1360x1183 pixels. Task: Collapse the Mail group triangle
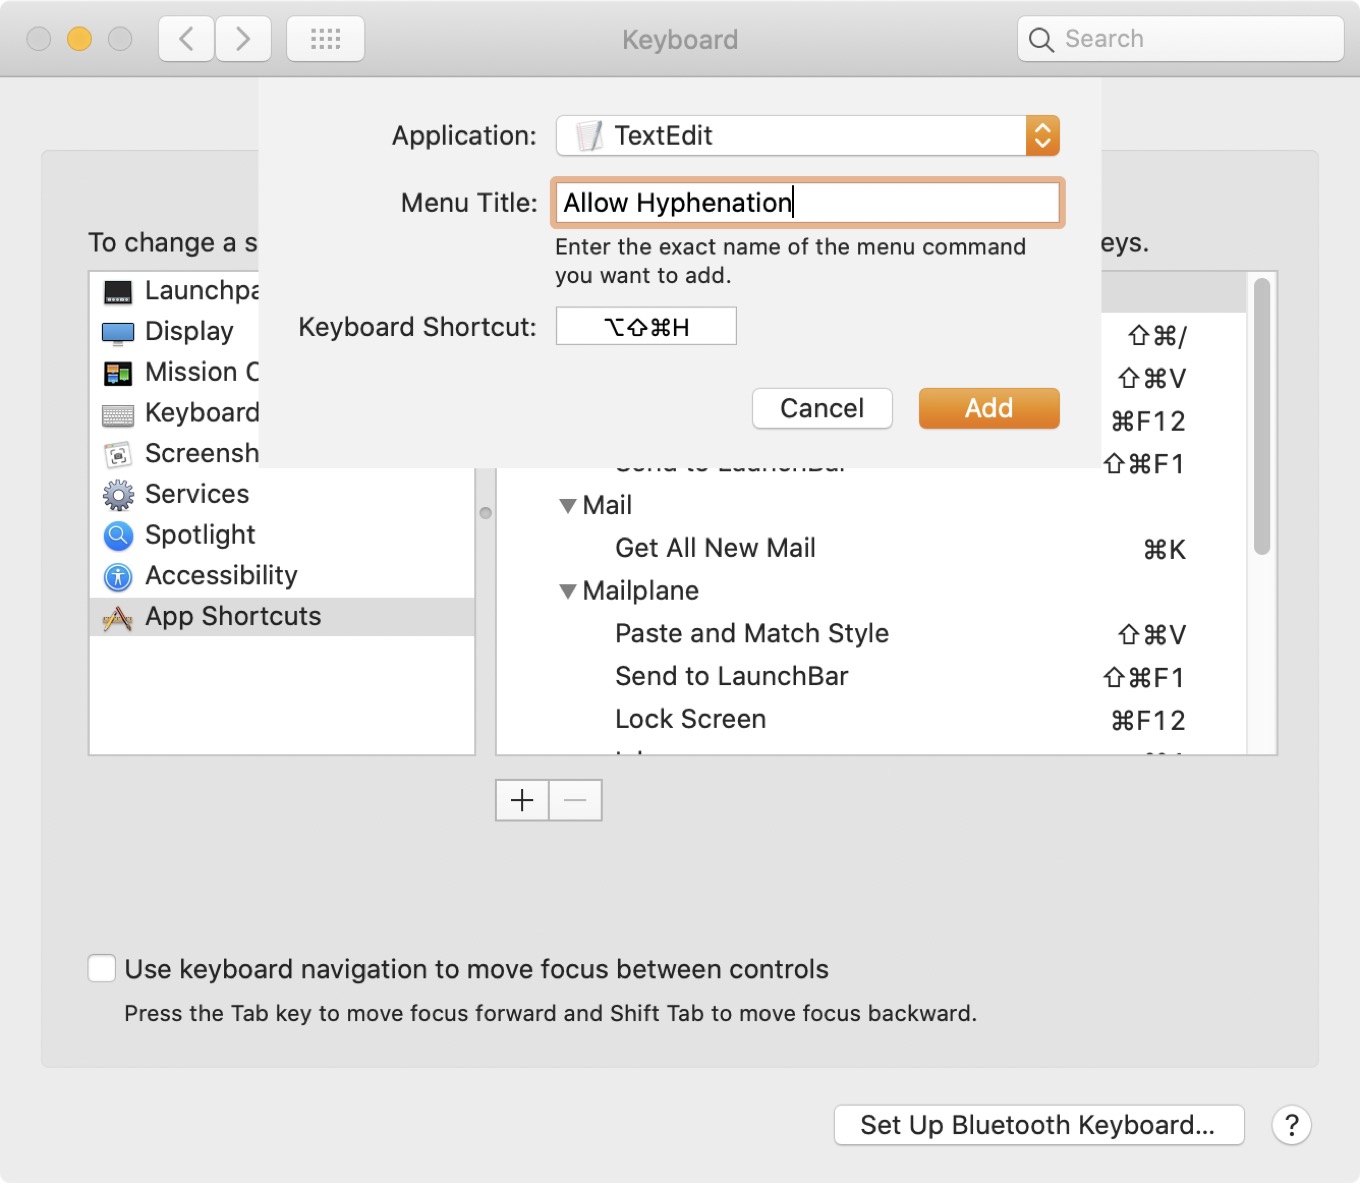point(567,506)
